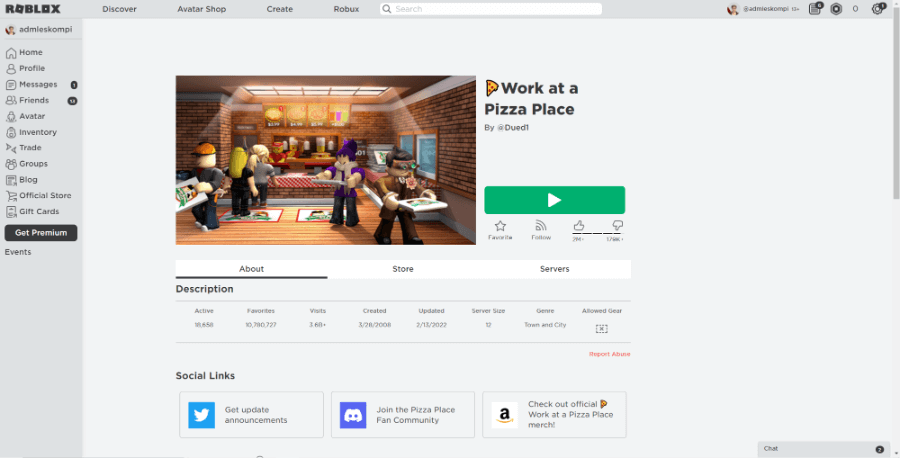
Task: Click the Favorite star icon
Action: (x=501, y=226)
